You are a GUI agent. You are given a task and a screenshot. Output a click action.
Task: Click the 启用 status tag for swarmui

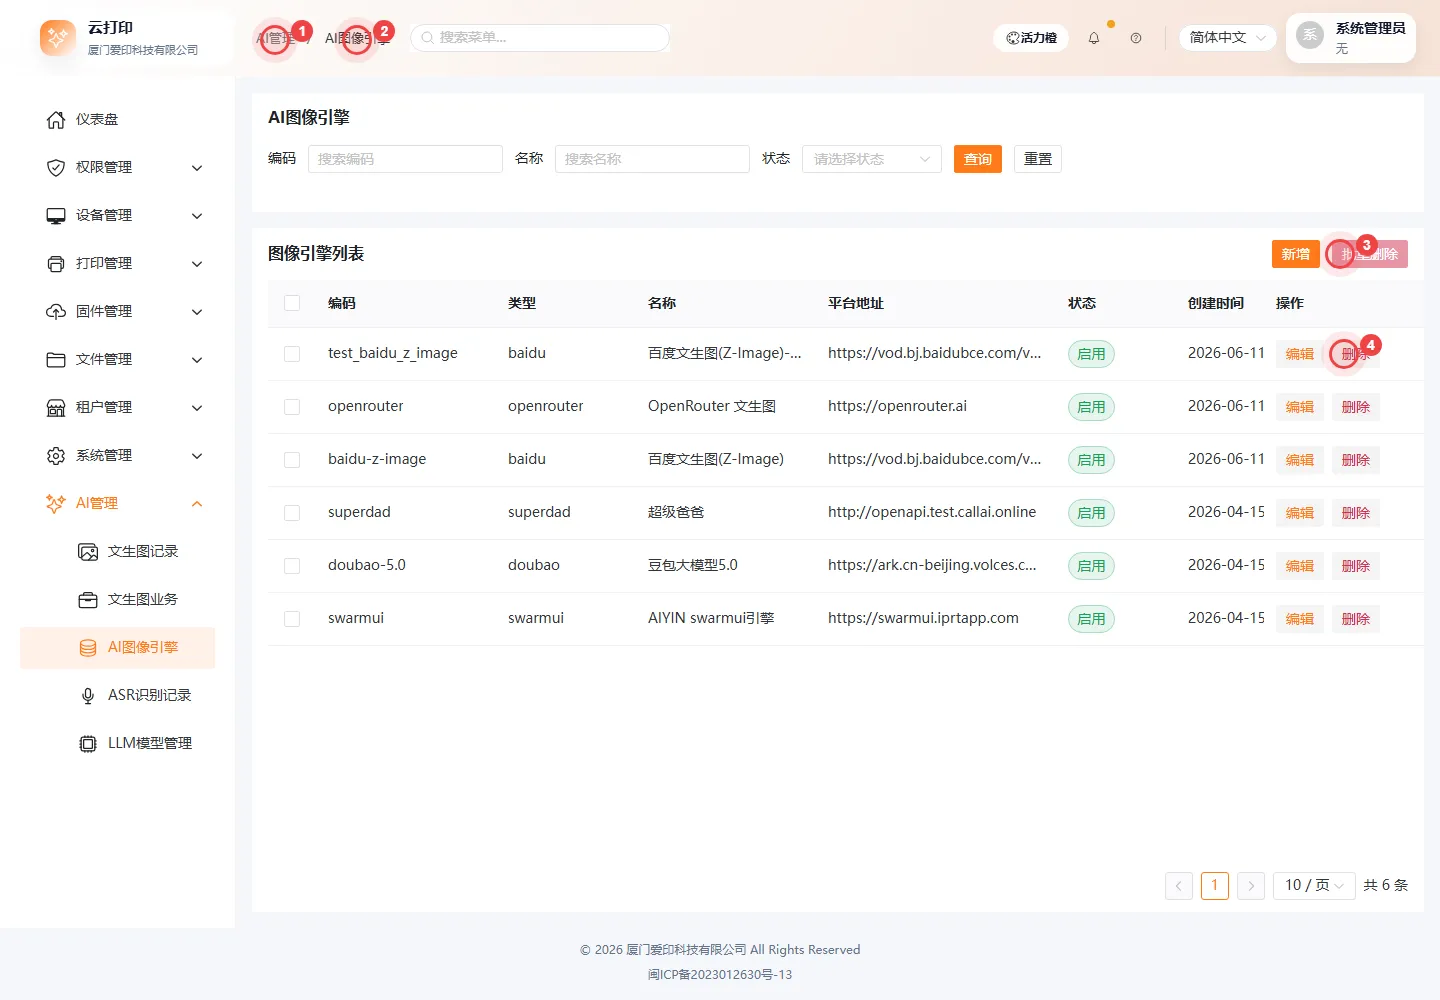click(x=1091, y=619)
